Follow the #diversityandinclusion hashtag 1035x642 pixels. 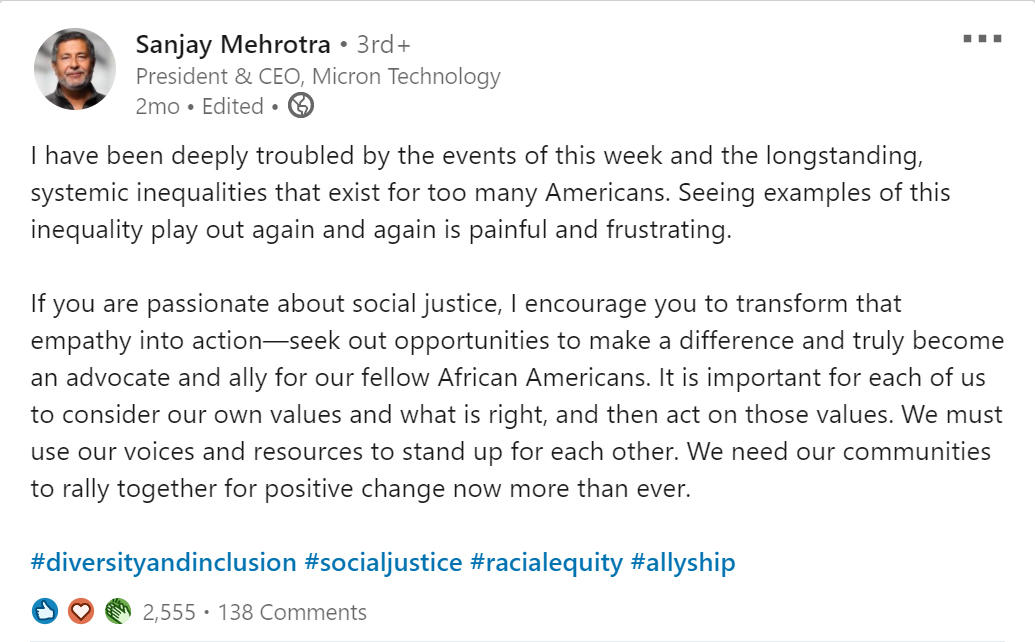click(164, 563)
